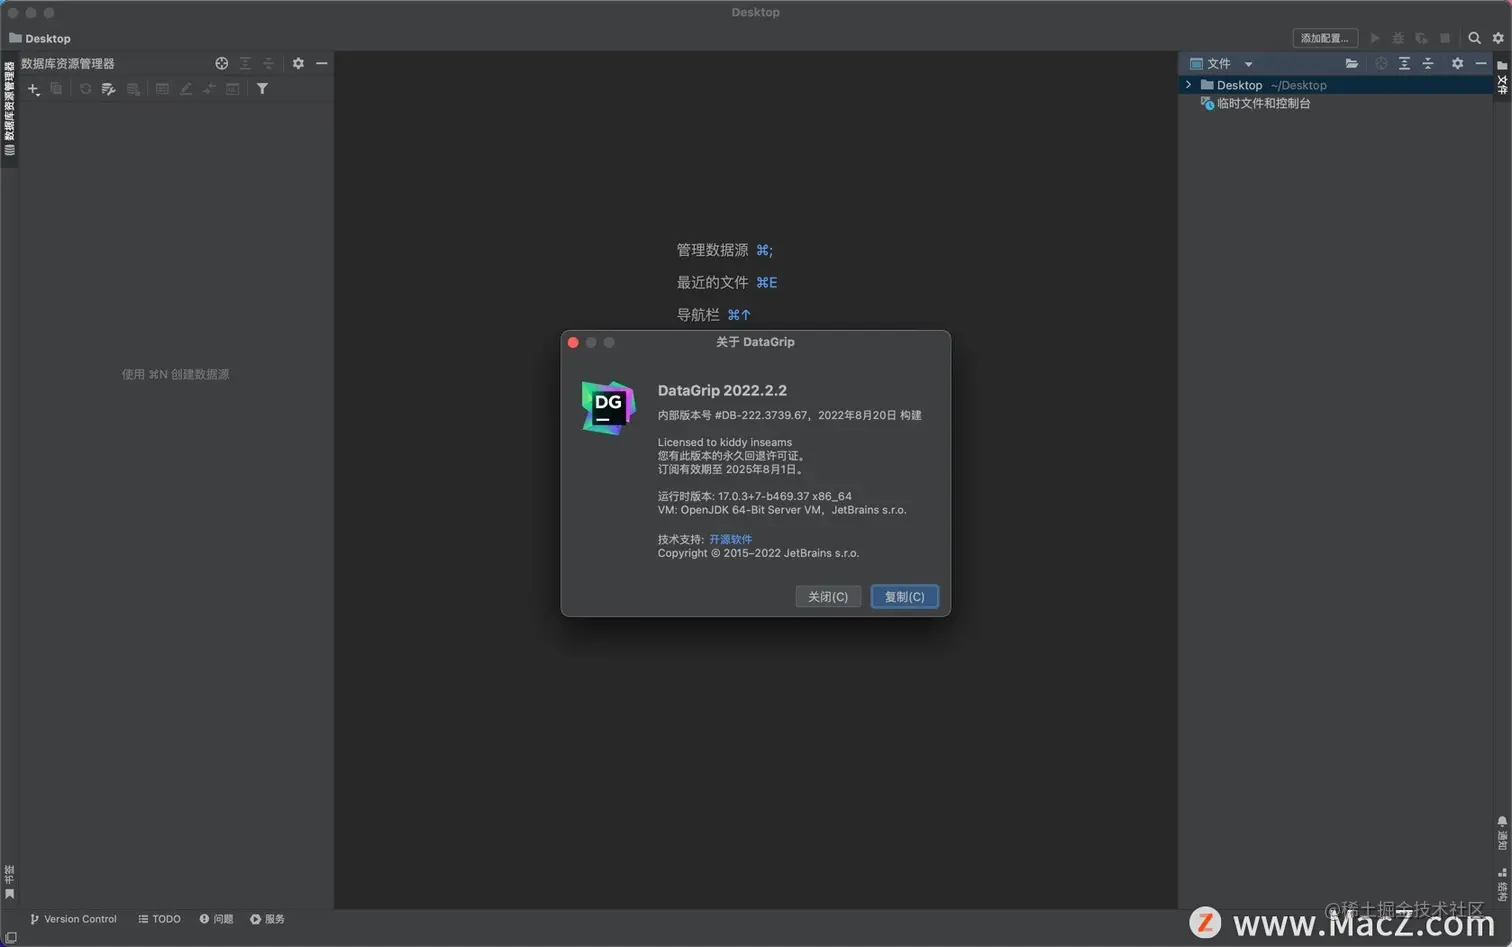1512x947 pixels.
Task: Toggle the 文件 vertical tab on right edge
Action: click(1502, 78)
